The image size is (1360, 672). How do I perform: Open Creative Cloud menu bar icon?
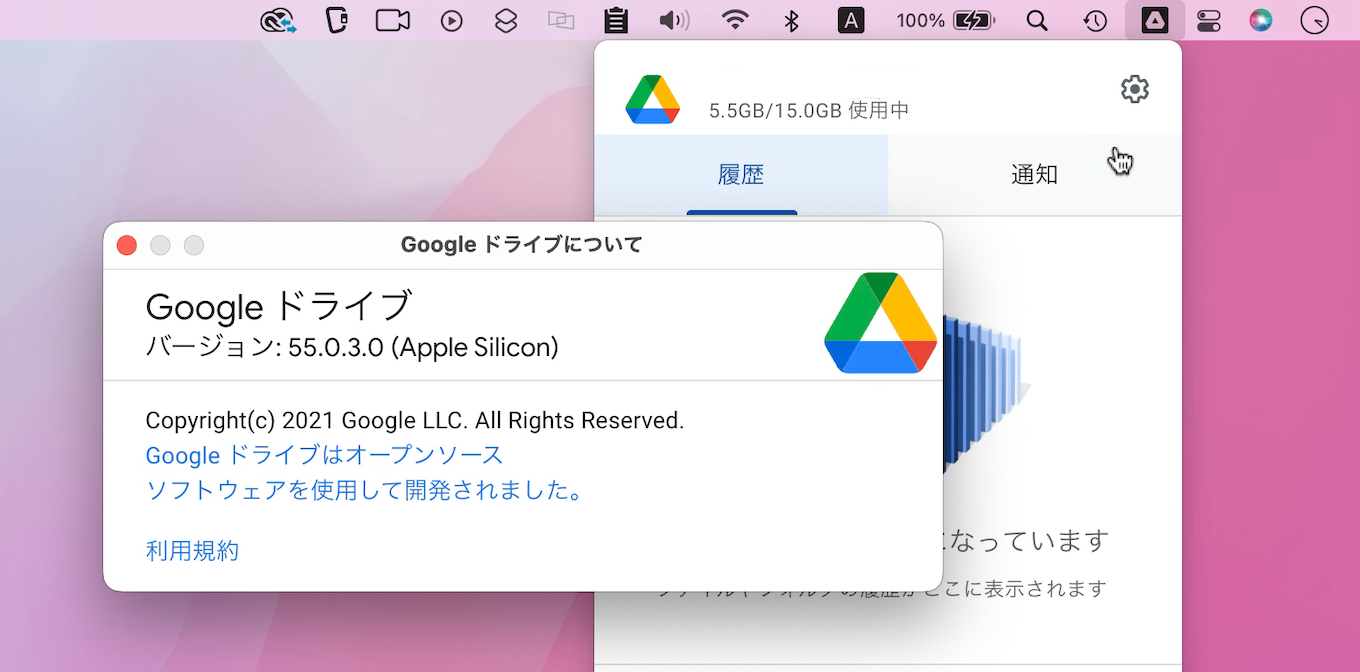tap(278, 20)
